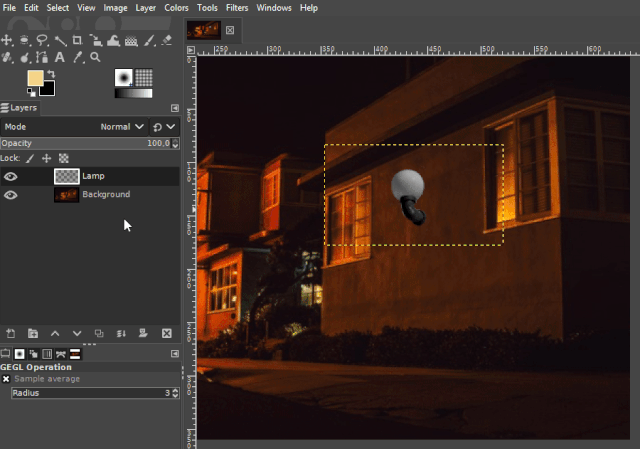The width and height of the screenshot is (640, 449).
Task: Open the Filters menu
Action: (237, 8)
